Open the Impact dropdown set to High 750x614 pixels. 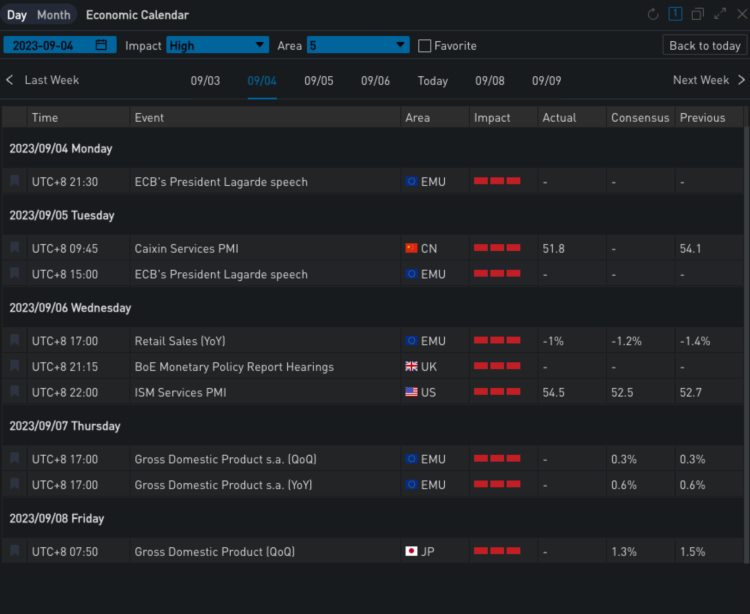pos(218,45)
